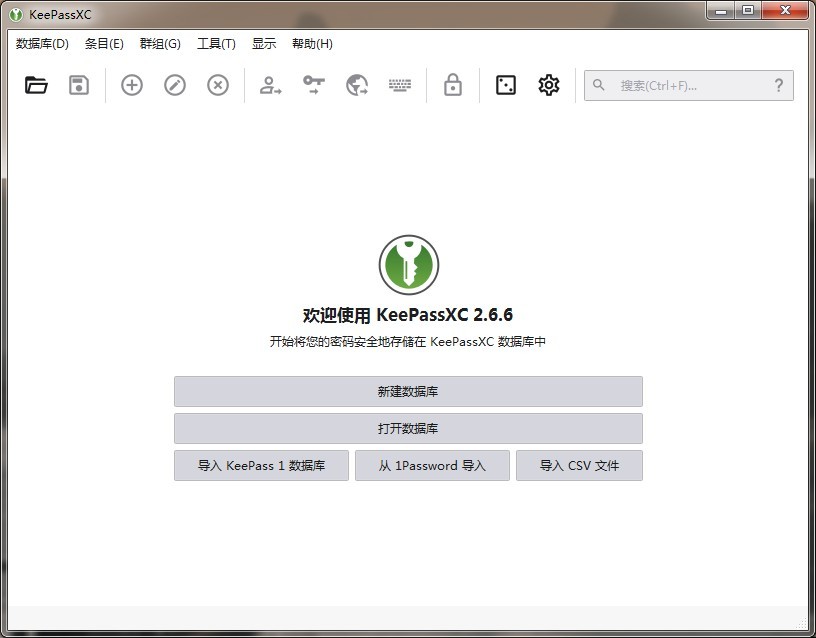Open the password generator dice icon
This screenshot has height=638, width=816.
pyautogui.click(x=505, y=85)
